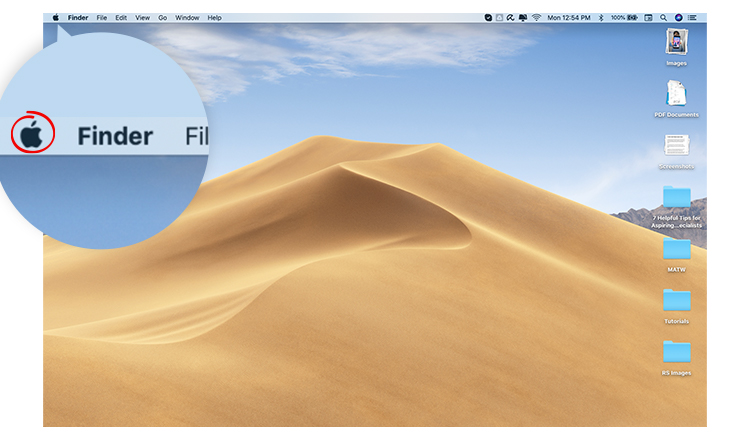This screenshot has height=440, width=750.
Task: Click the Mon 12:54 PM clock
Action: (x=569, y=18)
